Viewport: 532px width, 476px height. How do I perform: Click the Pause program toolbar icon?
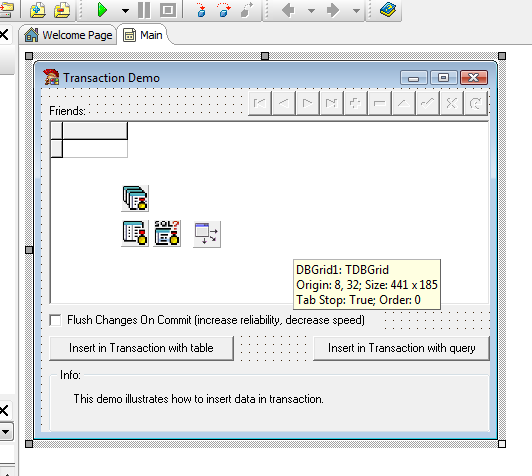[x=144, y=10]
